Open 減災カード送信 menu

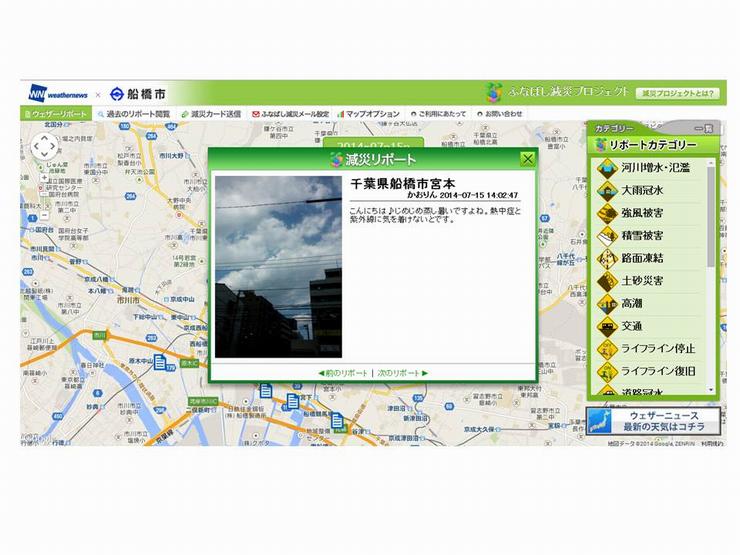(211, 114)
